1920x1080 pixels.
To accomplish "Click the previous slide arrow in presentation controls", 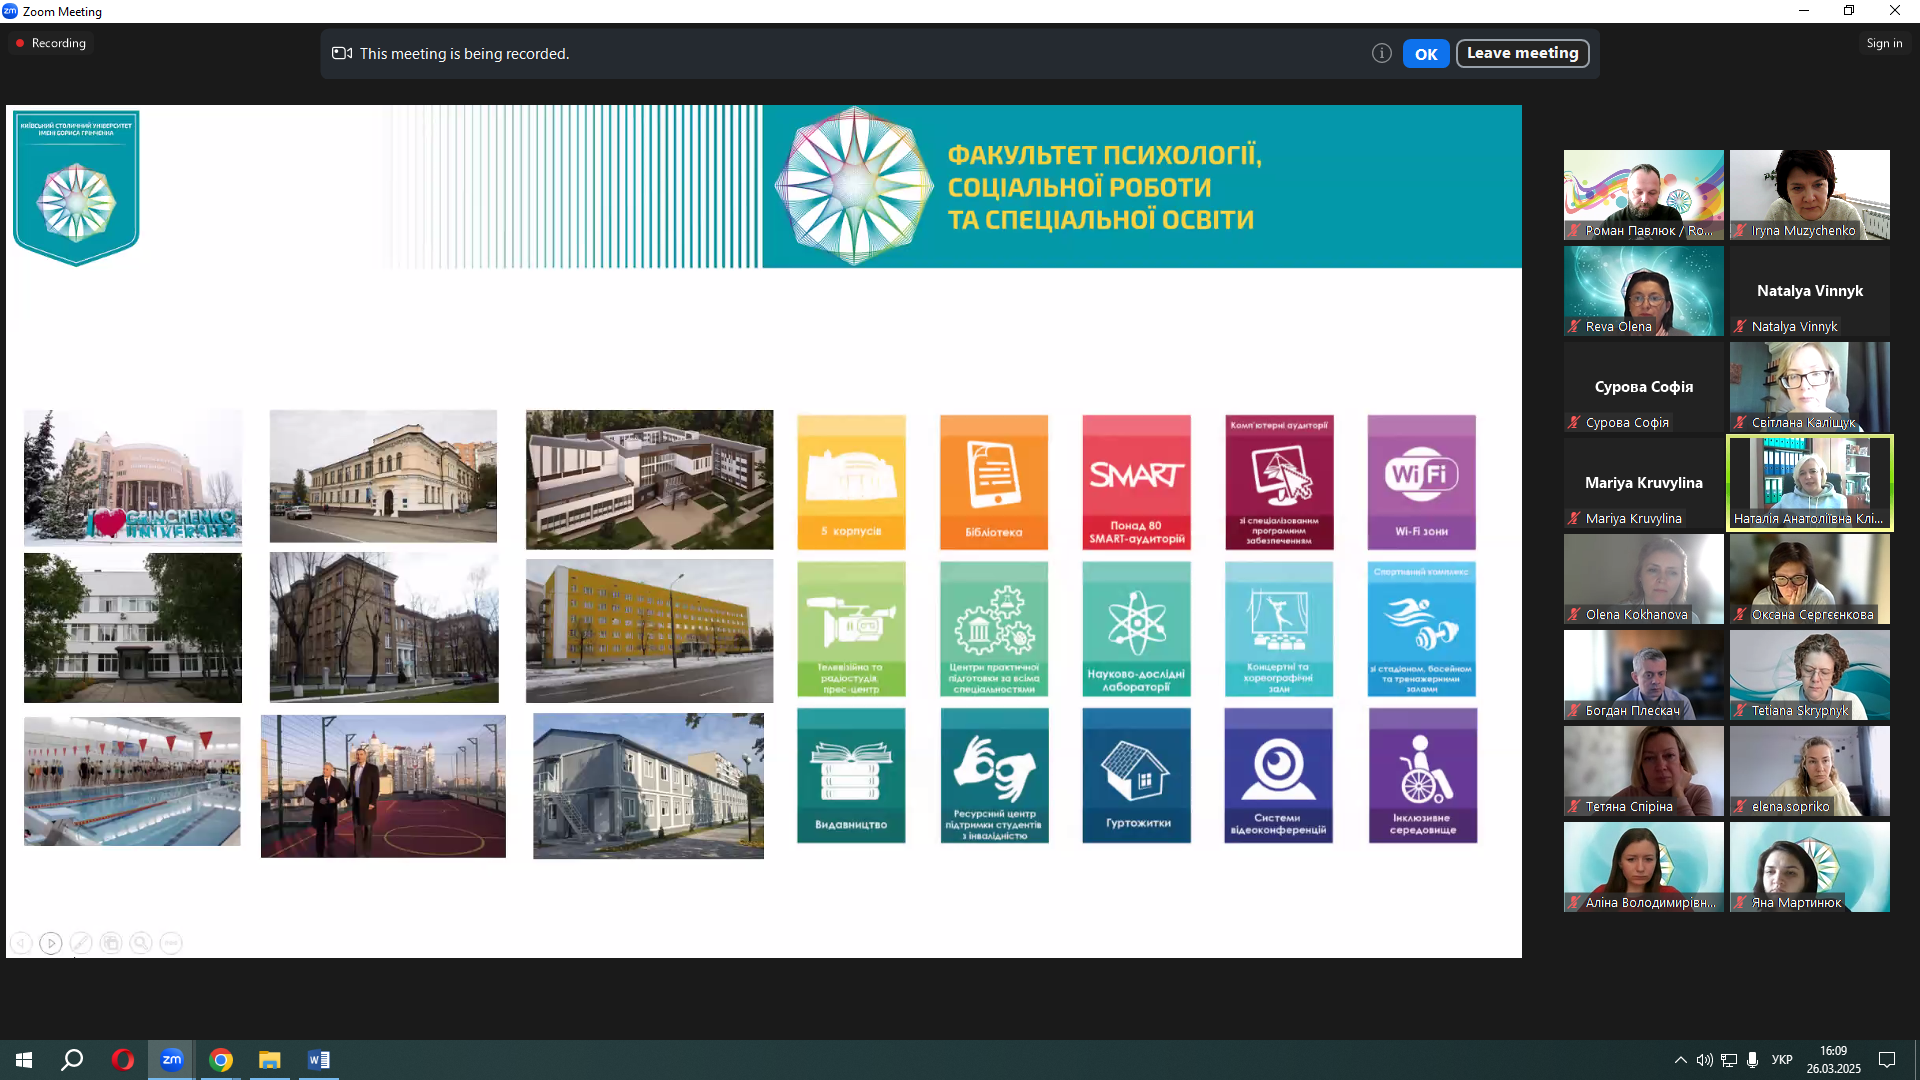I will point(21,943).
